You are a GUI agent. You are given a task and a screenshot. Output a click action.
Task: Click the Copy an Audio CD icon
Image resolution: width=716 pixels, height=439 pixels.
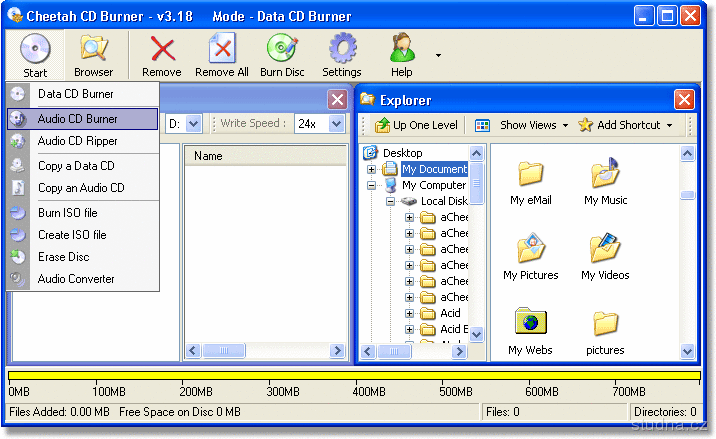[x=18, y=188]
